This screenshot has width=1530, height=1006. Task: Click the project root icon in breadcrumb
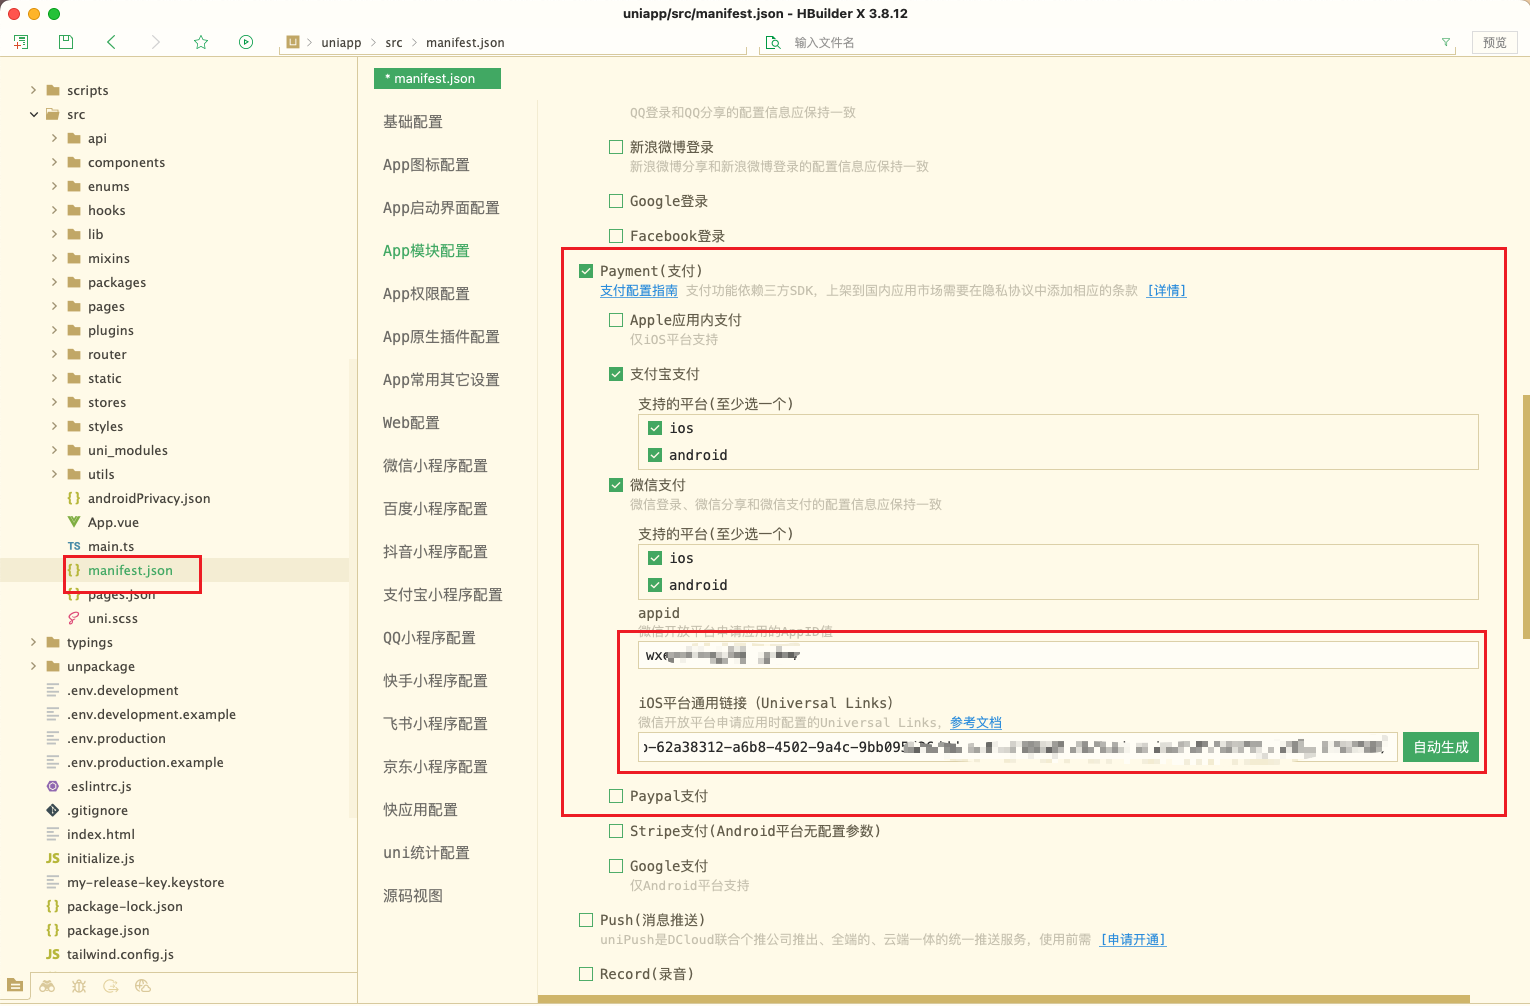point(293,42)
